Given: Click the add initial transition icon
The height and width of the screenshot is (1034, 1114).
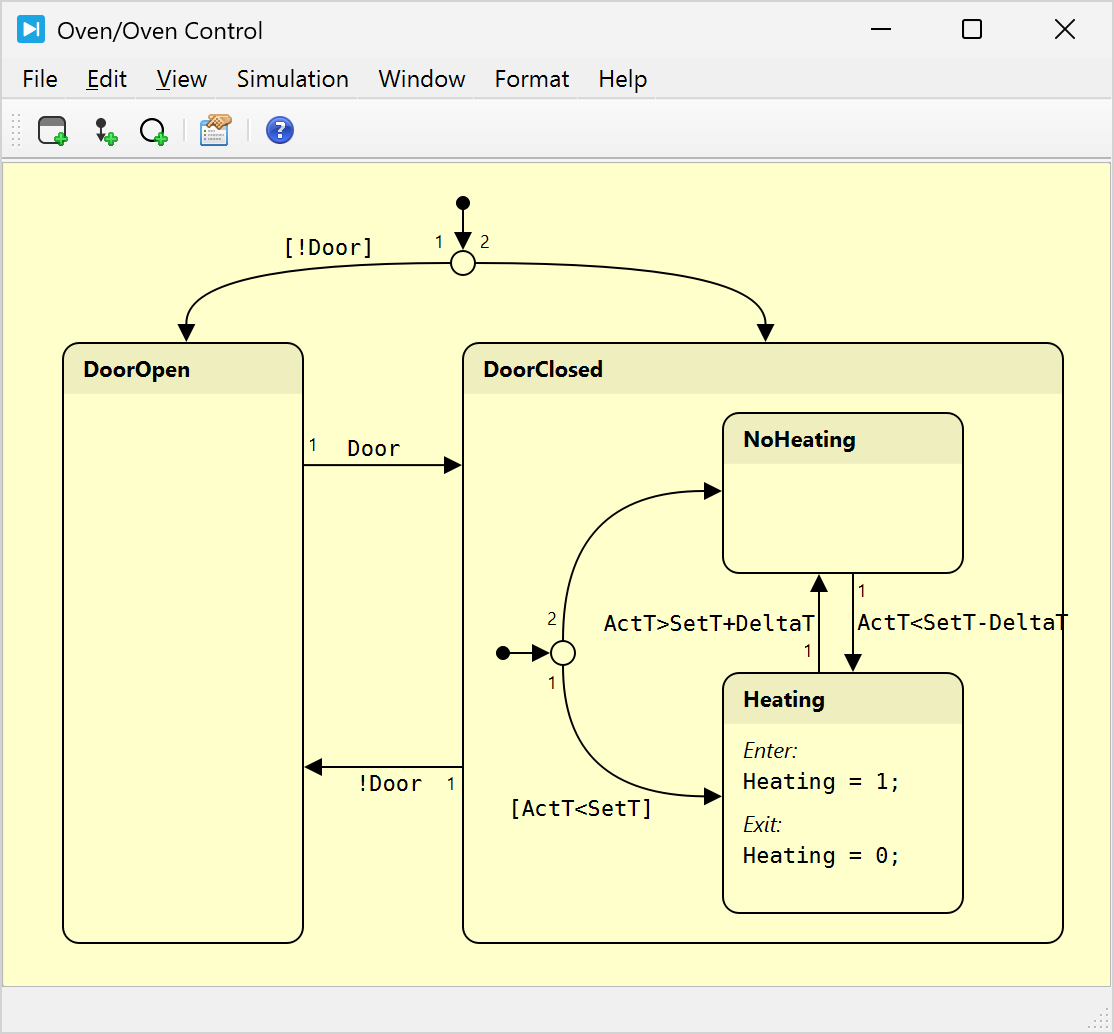Looking at the screenshot, I should (x=105, y=131).
